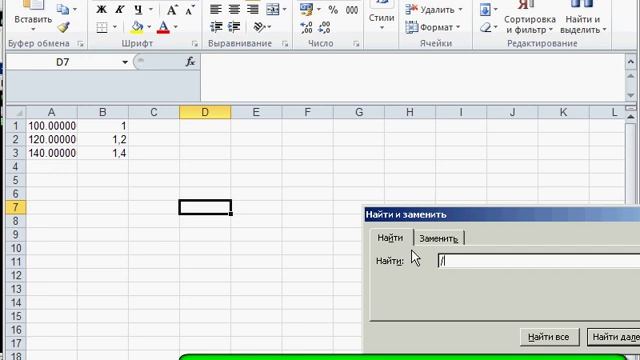This screenshot has height=360, width=640.
Task: Apply cell borders icon
Action: pos(102,27)
